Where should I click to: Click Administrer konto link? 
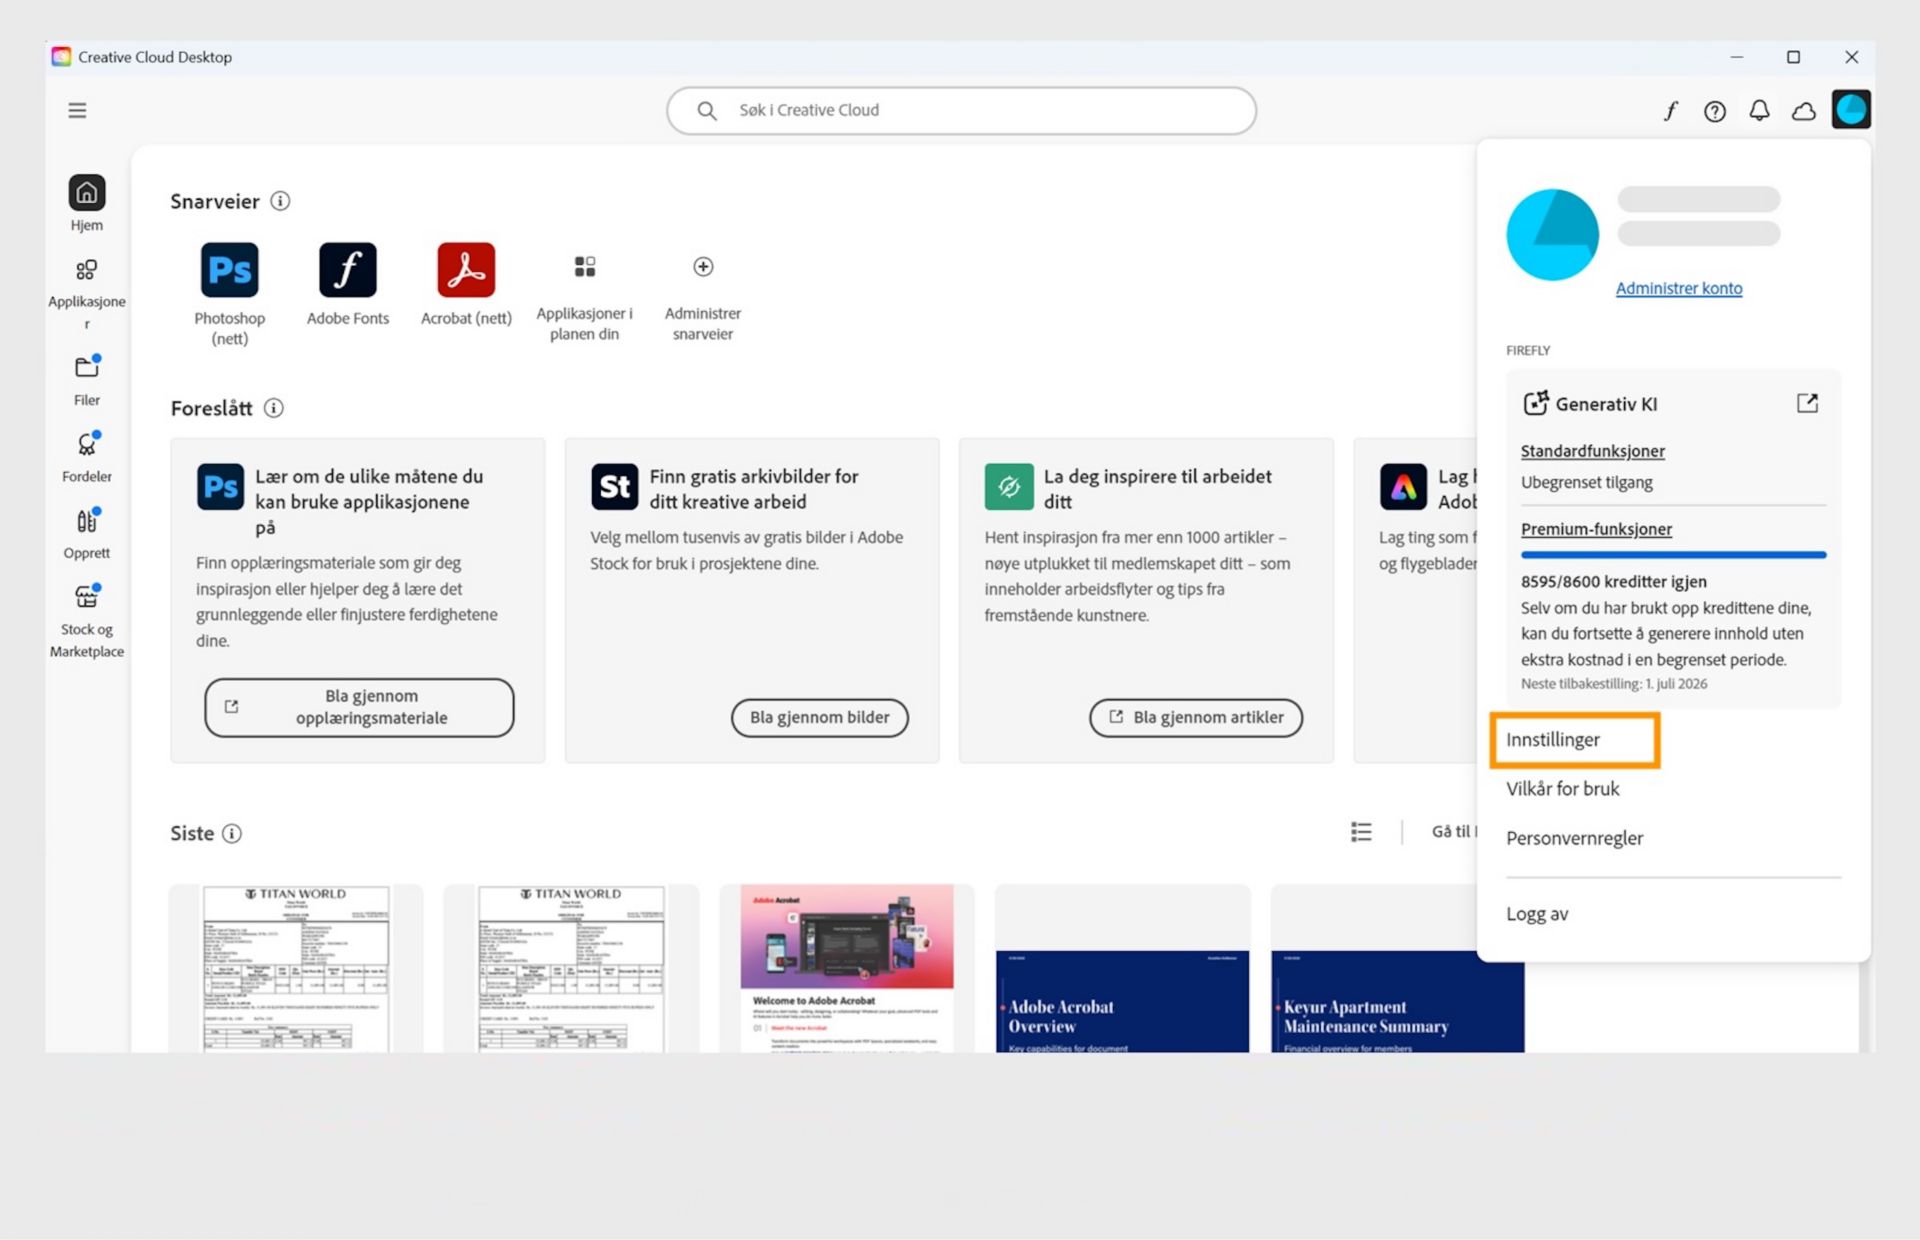point(1679,288)
